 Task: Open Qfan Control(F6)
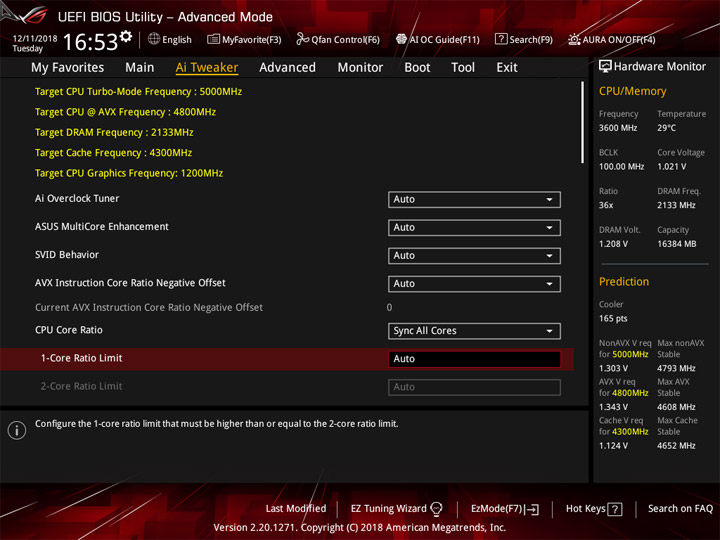338,39
